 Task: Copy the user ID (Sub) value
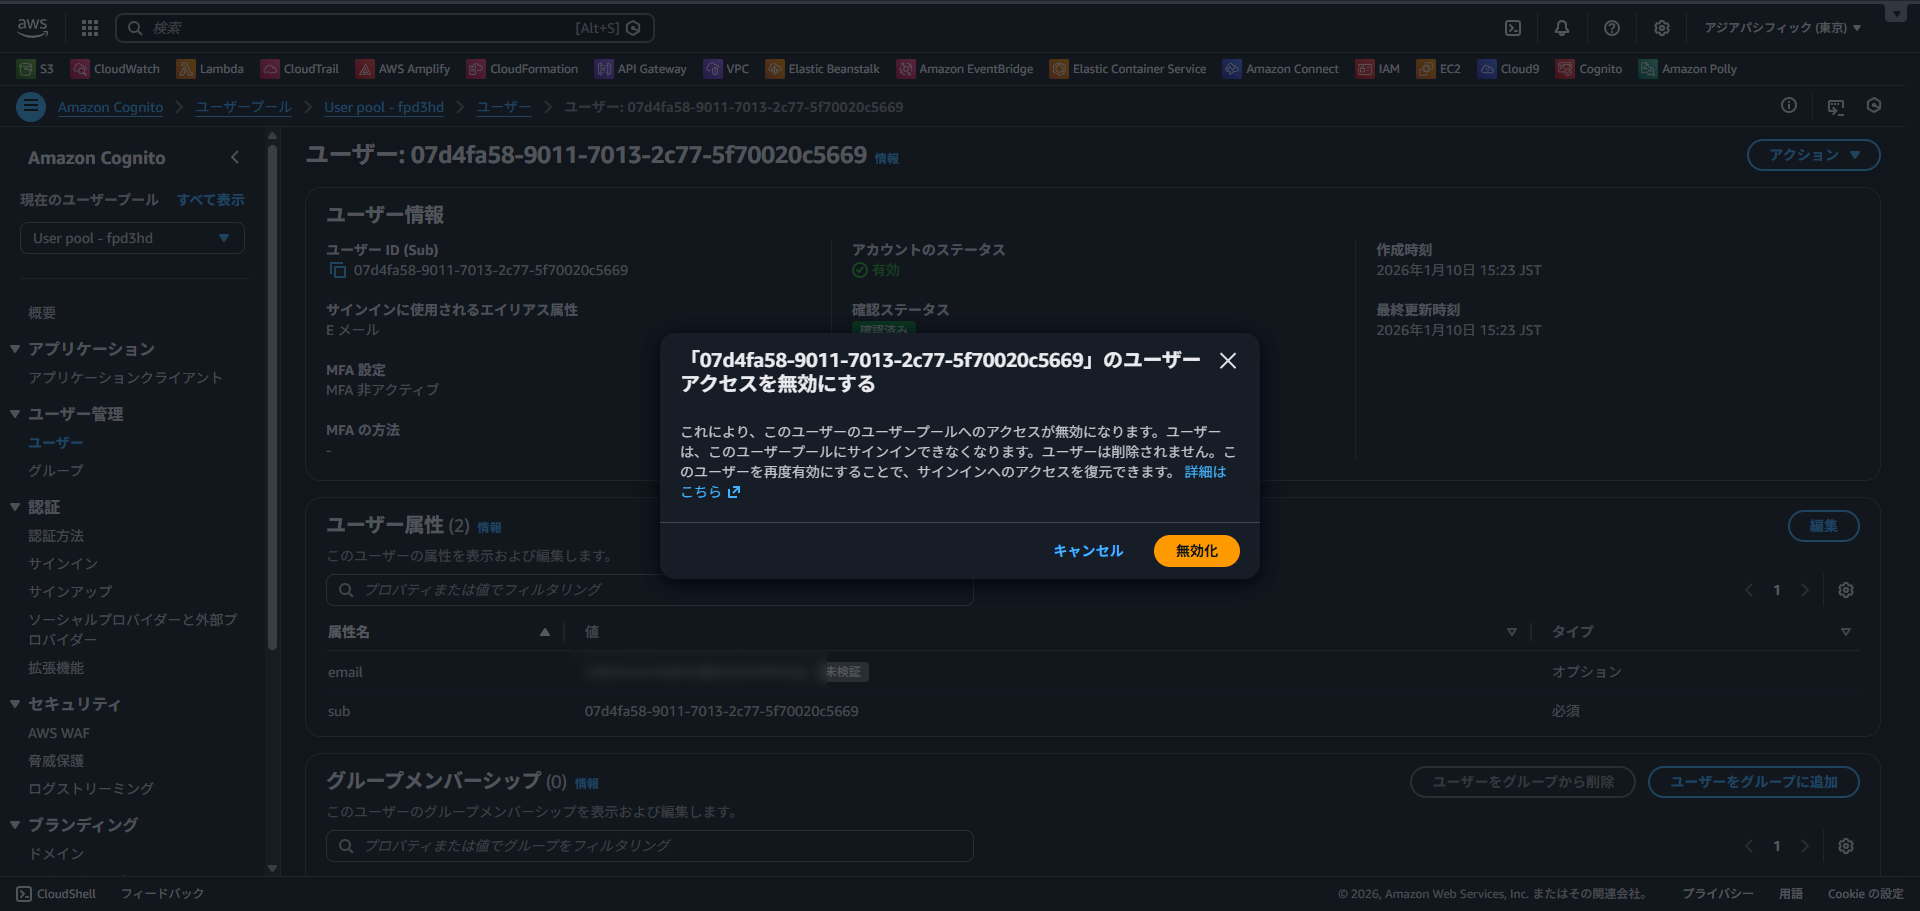click(x=338, y=271)
